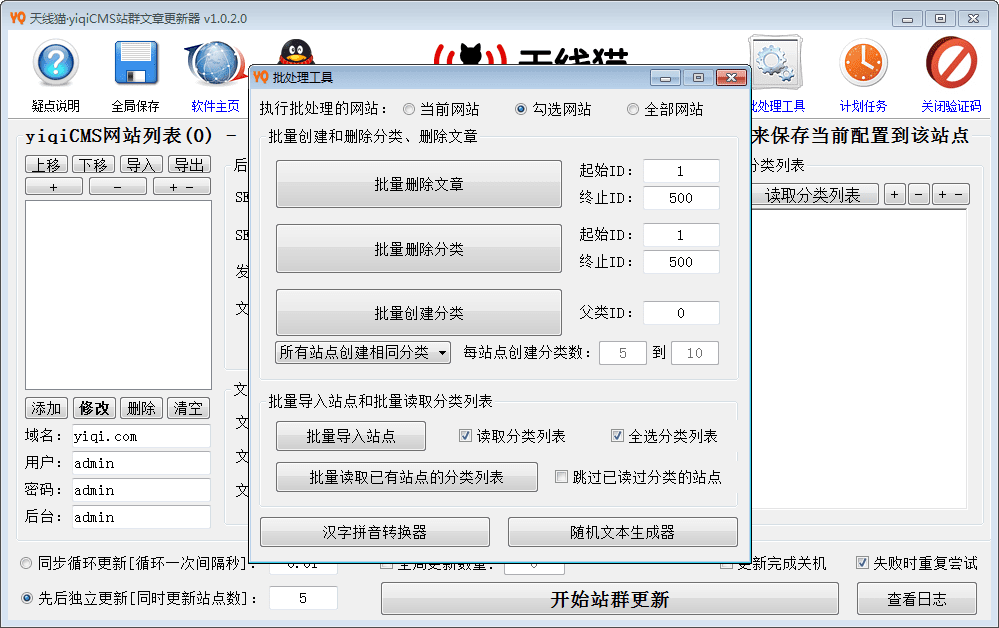
Task: Click the 修改 site button
Action: 94,408
